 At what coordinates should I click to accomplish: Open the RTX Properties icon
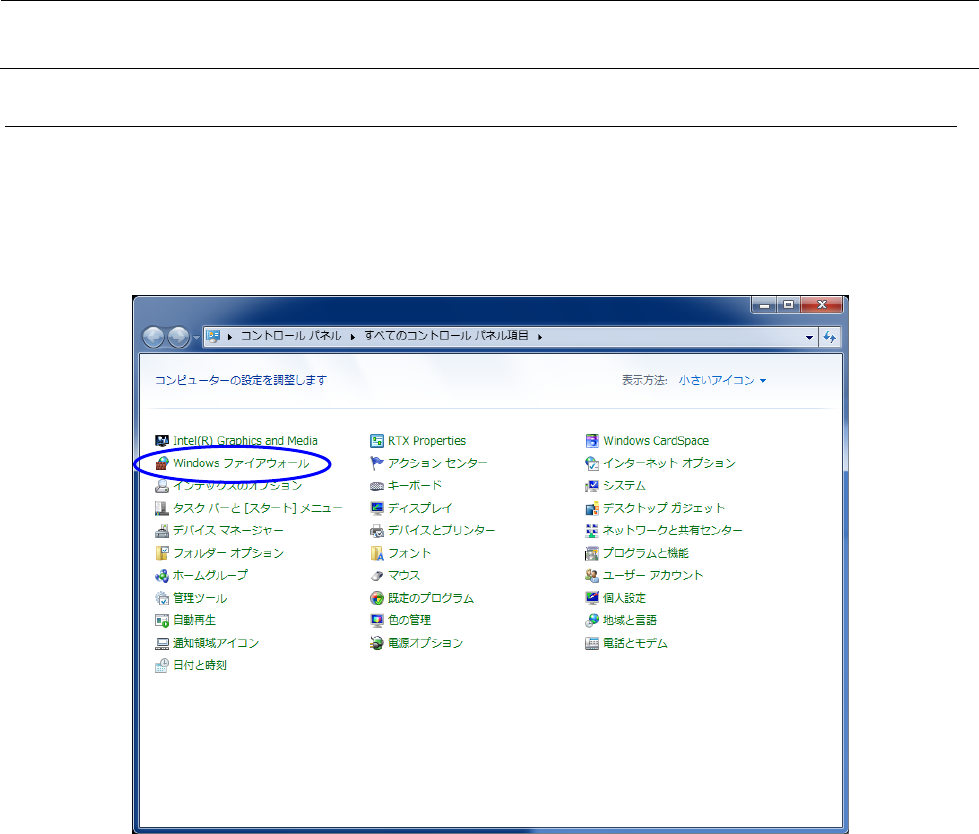point(376,441)
